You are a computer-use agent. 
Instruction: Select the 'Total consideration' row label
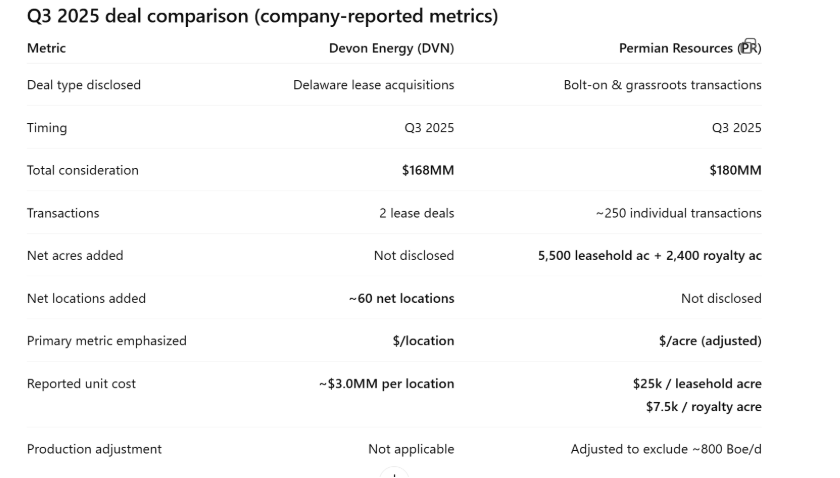click(82, 170)
